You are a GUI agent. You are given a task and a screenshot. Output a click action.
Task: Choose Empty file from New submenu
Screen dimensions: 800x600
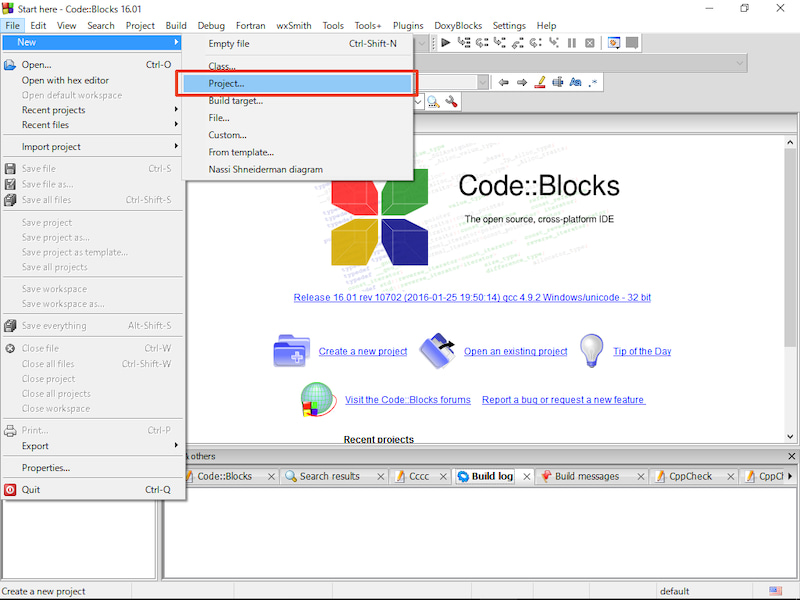point(297,44)
